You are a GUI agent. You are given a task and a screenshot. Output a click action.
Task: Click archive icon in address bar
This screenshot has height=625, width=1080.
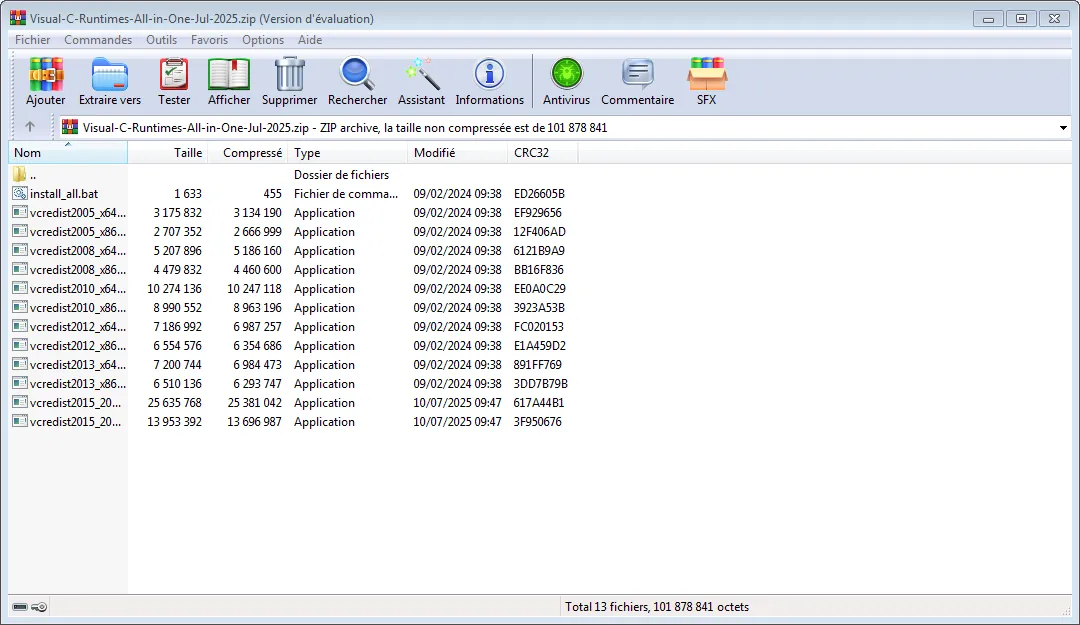coord(70,127)
